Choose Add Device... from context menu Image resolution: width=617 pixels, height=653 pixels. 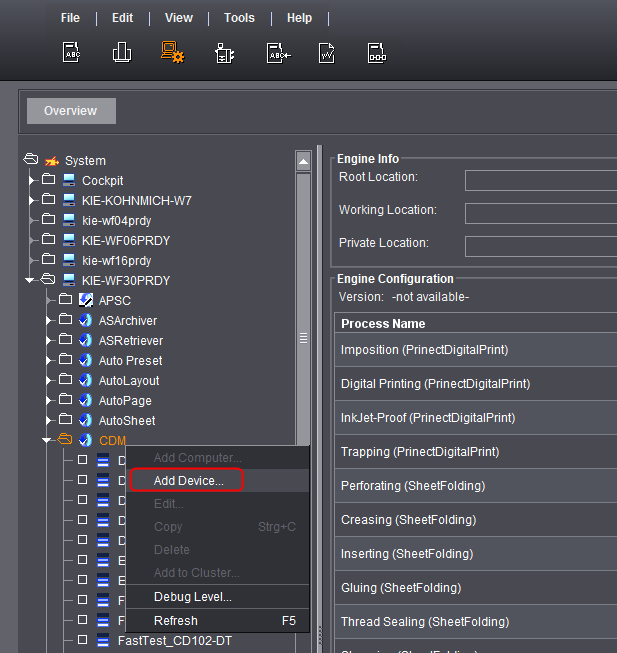188,481
